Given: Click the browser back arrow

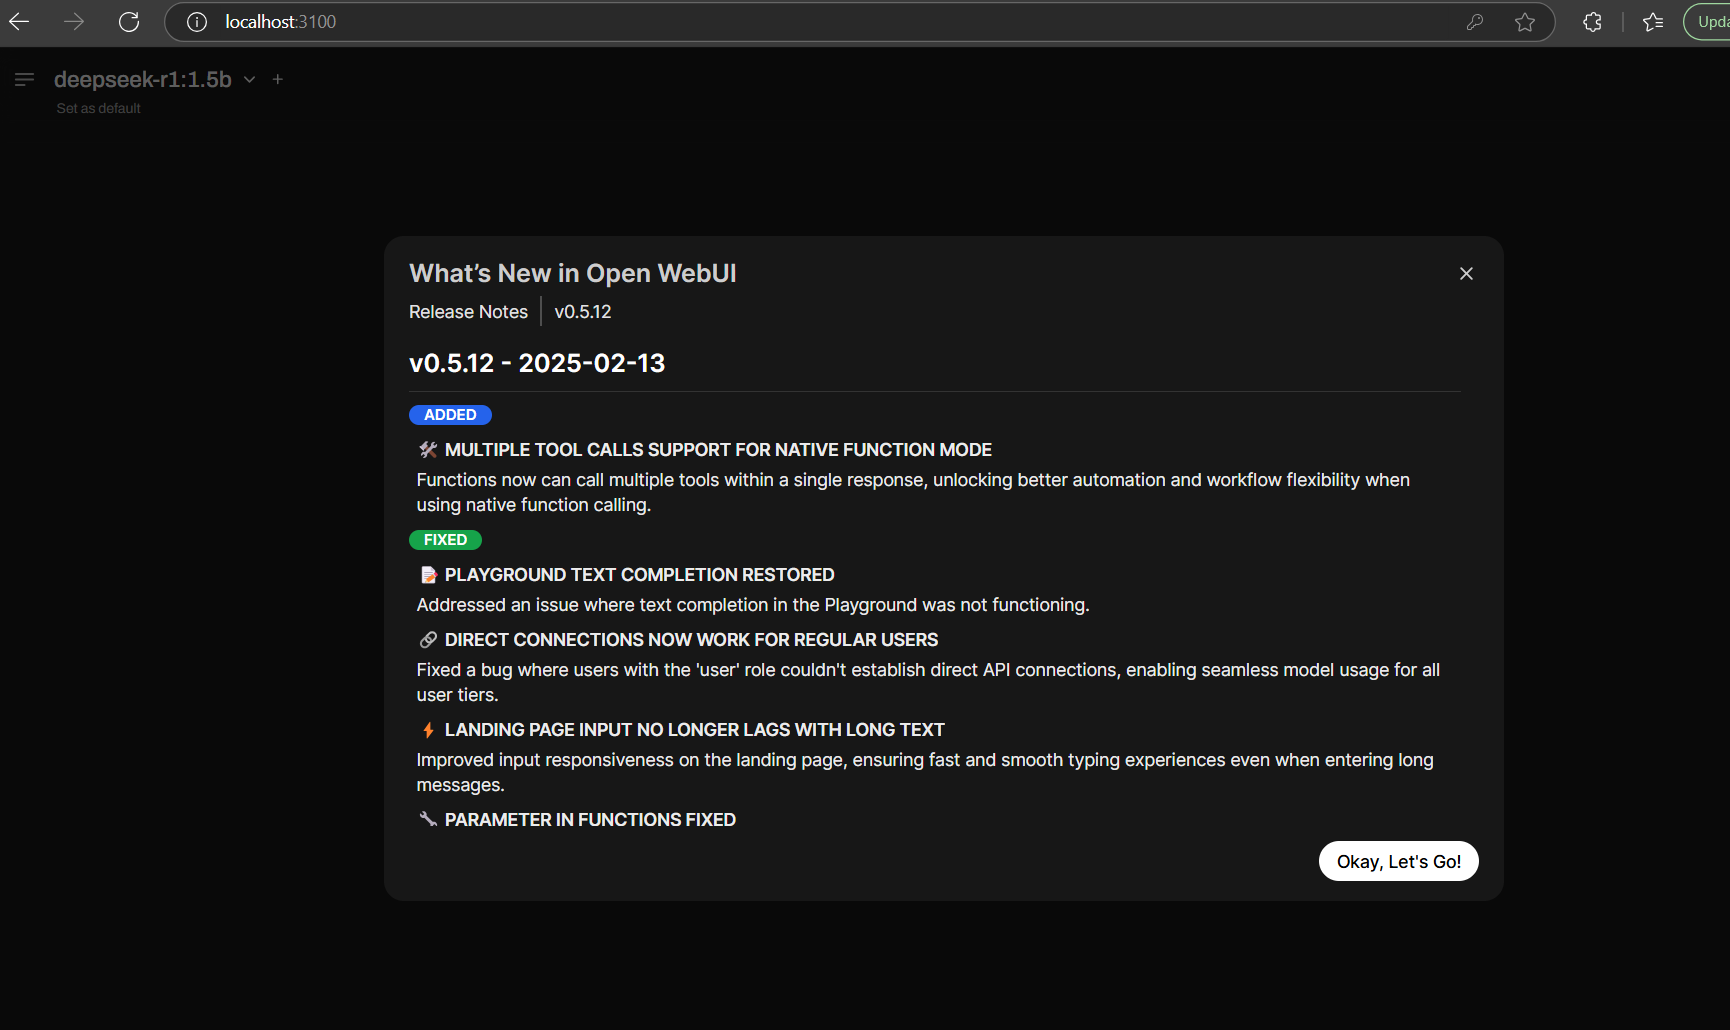Looking at the screenshot, I should click(x=19, y=22).
